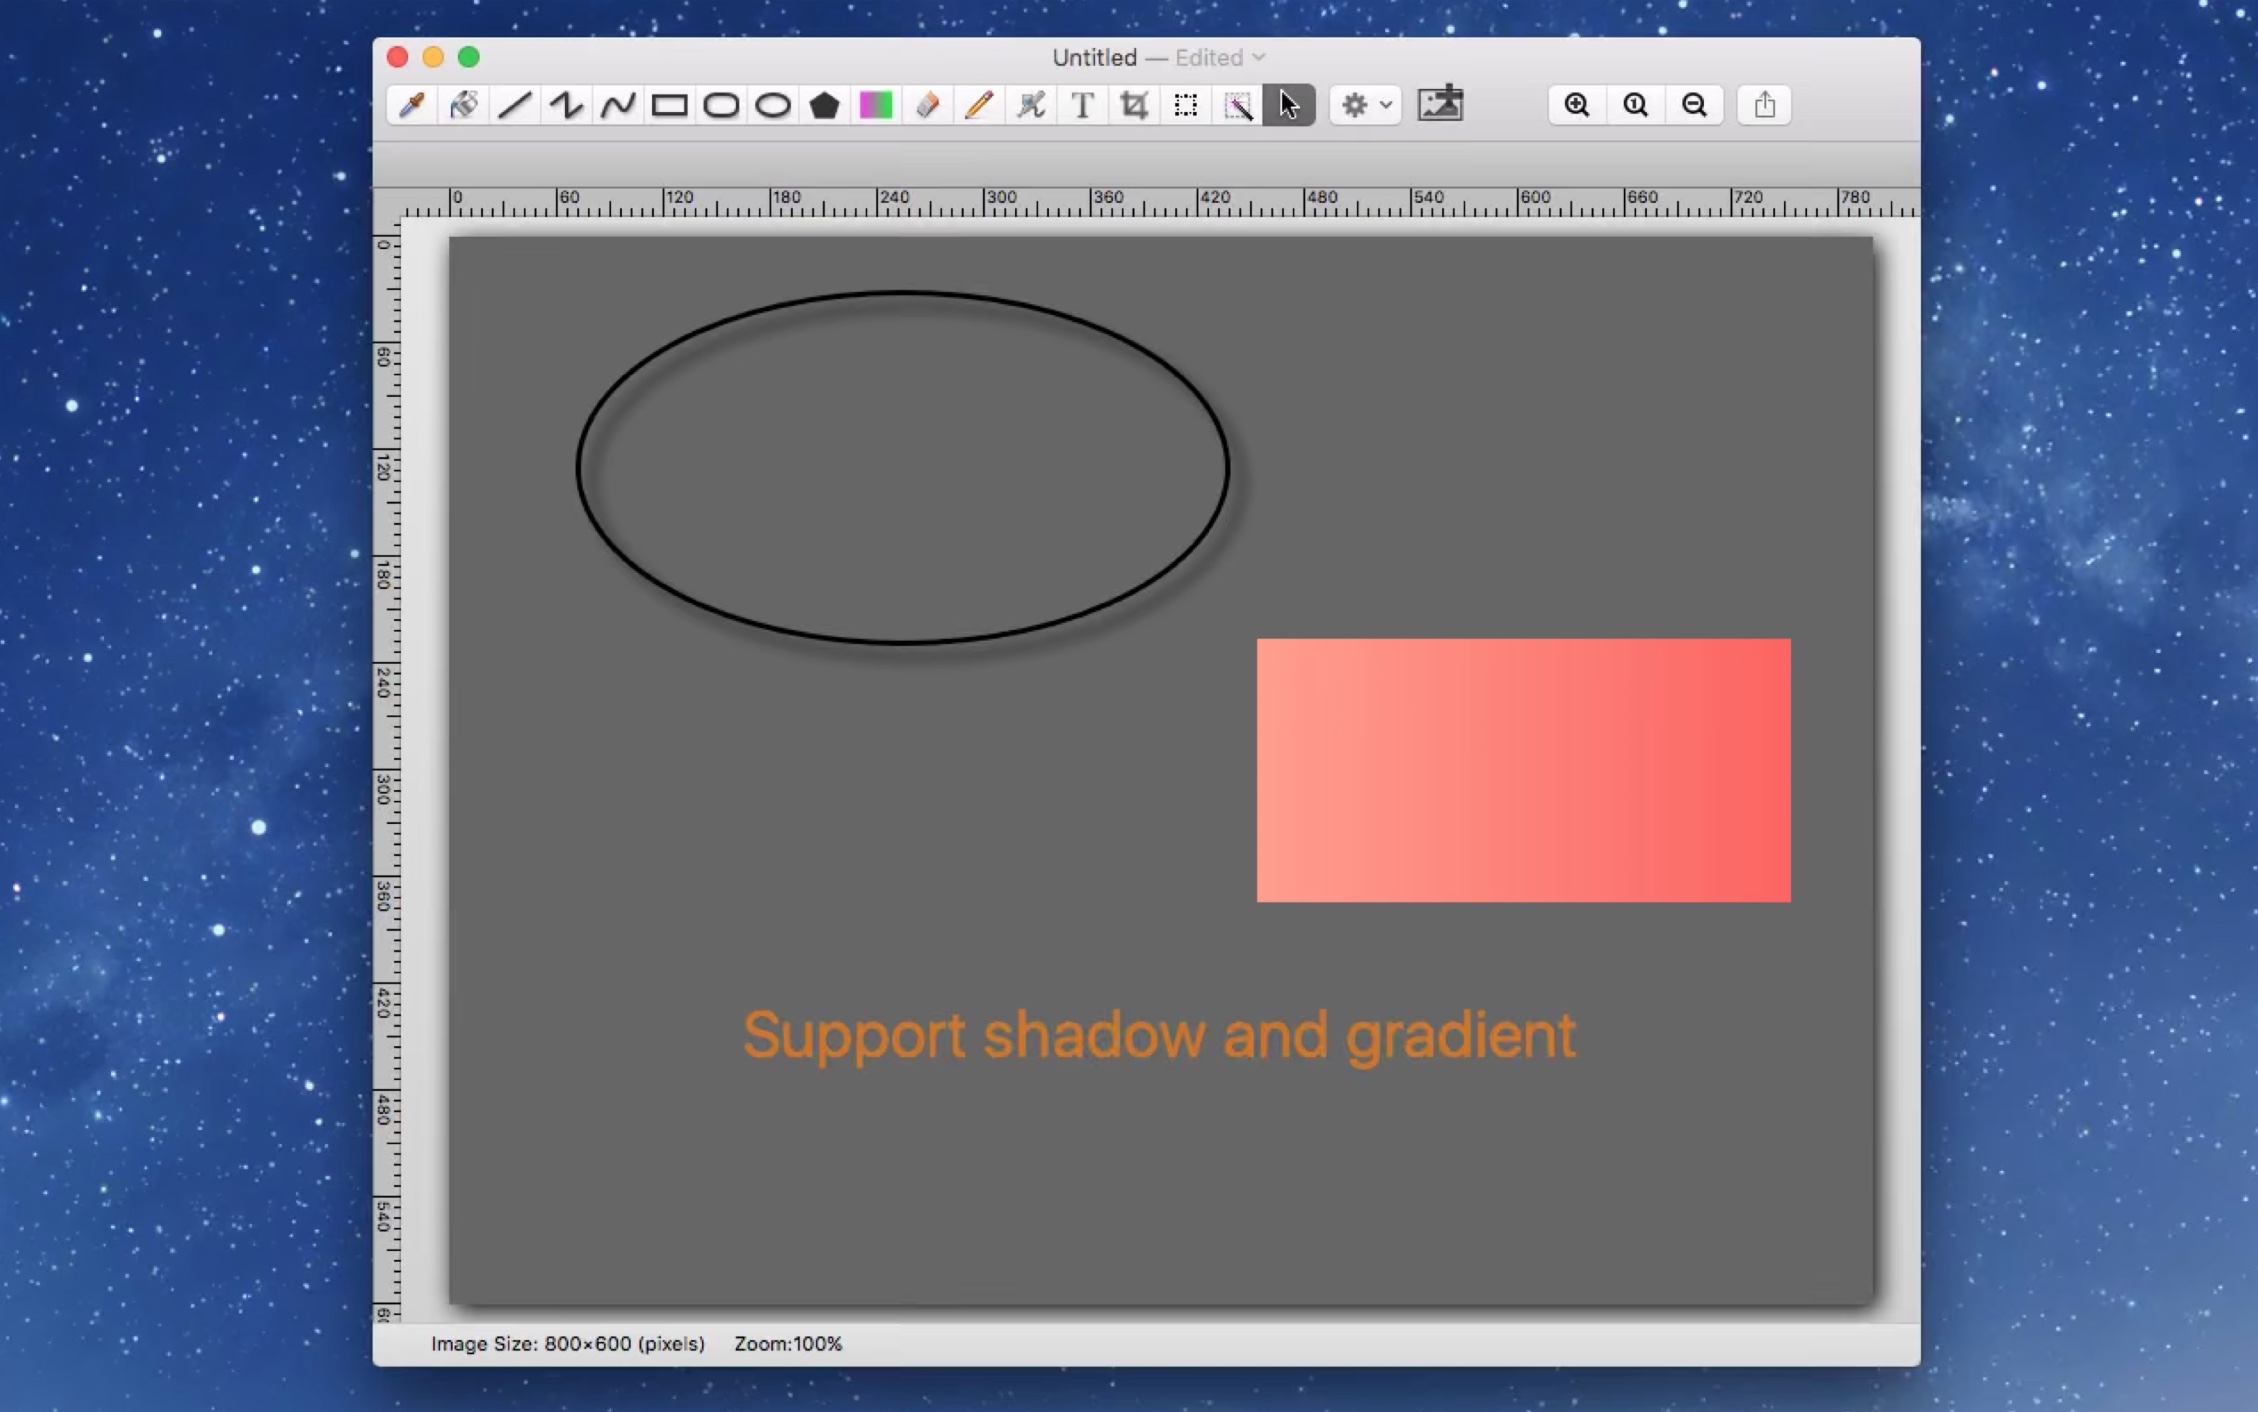Activate the eraser tool
Viewport: 2258px width, 1412px height.
point(928,105)
